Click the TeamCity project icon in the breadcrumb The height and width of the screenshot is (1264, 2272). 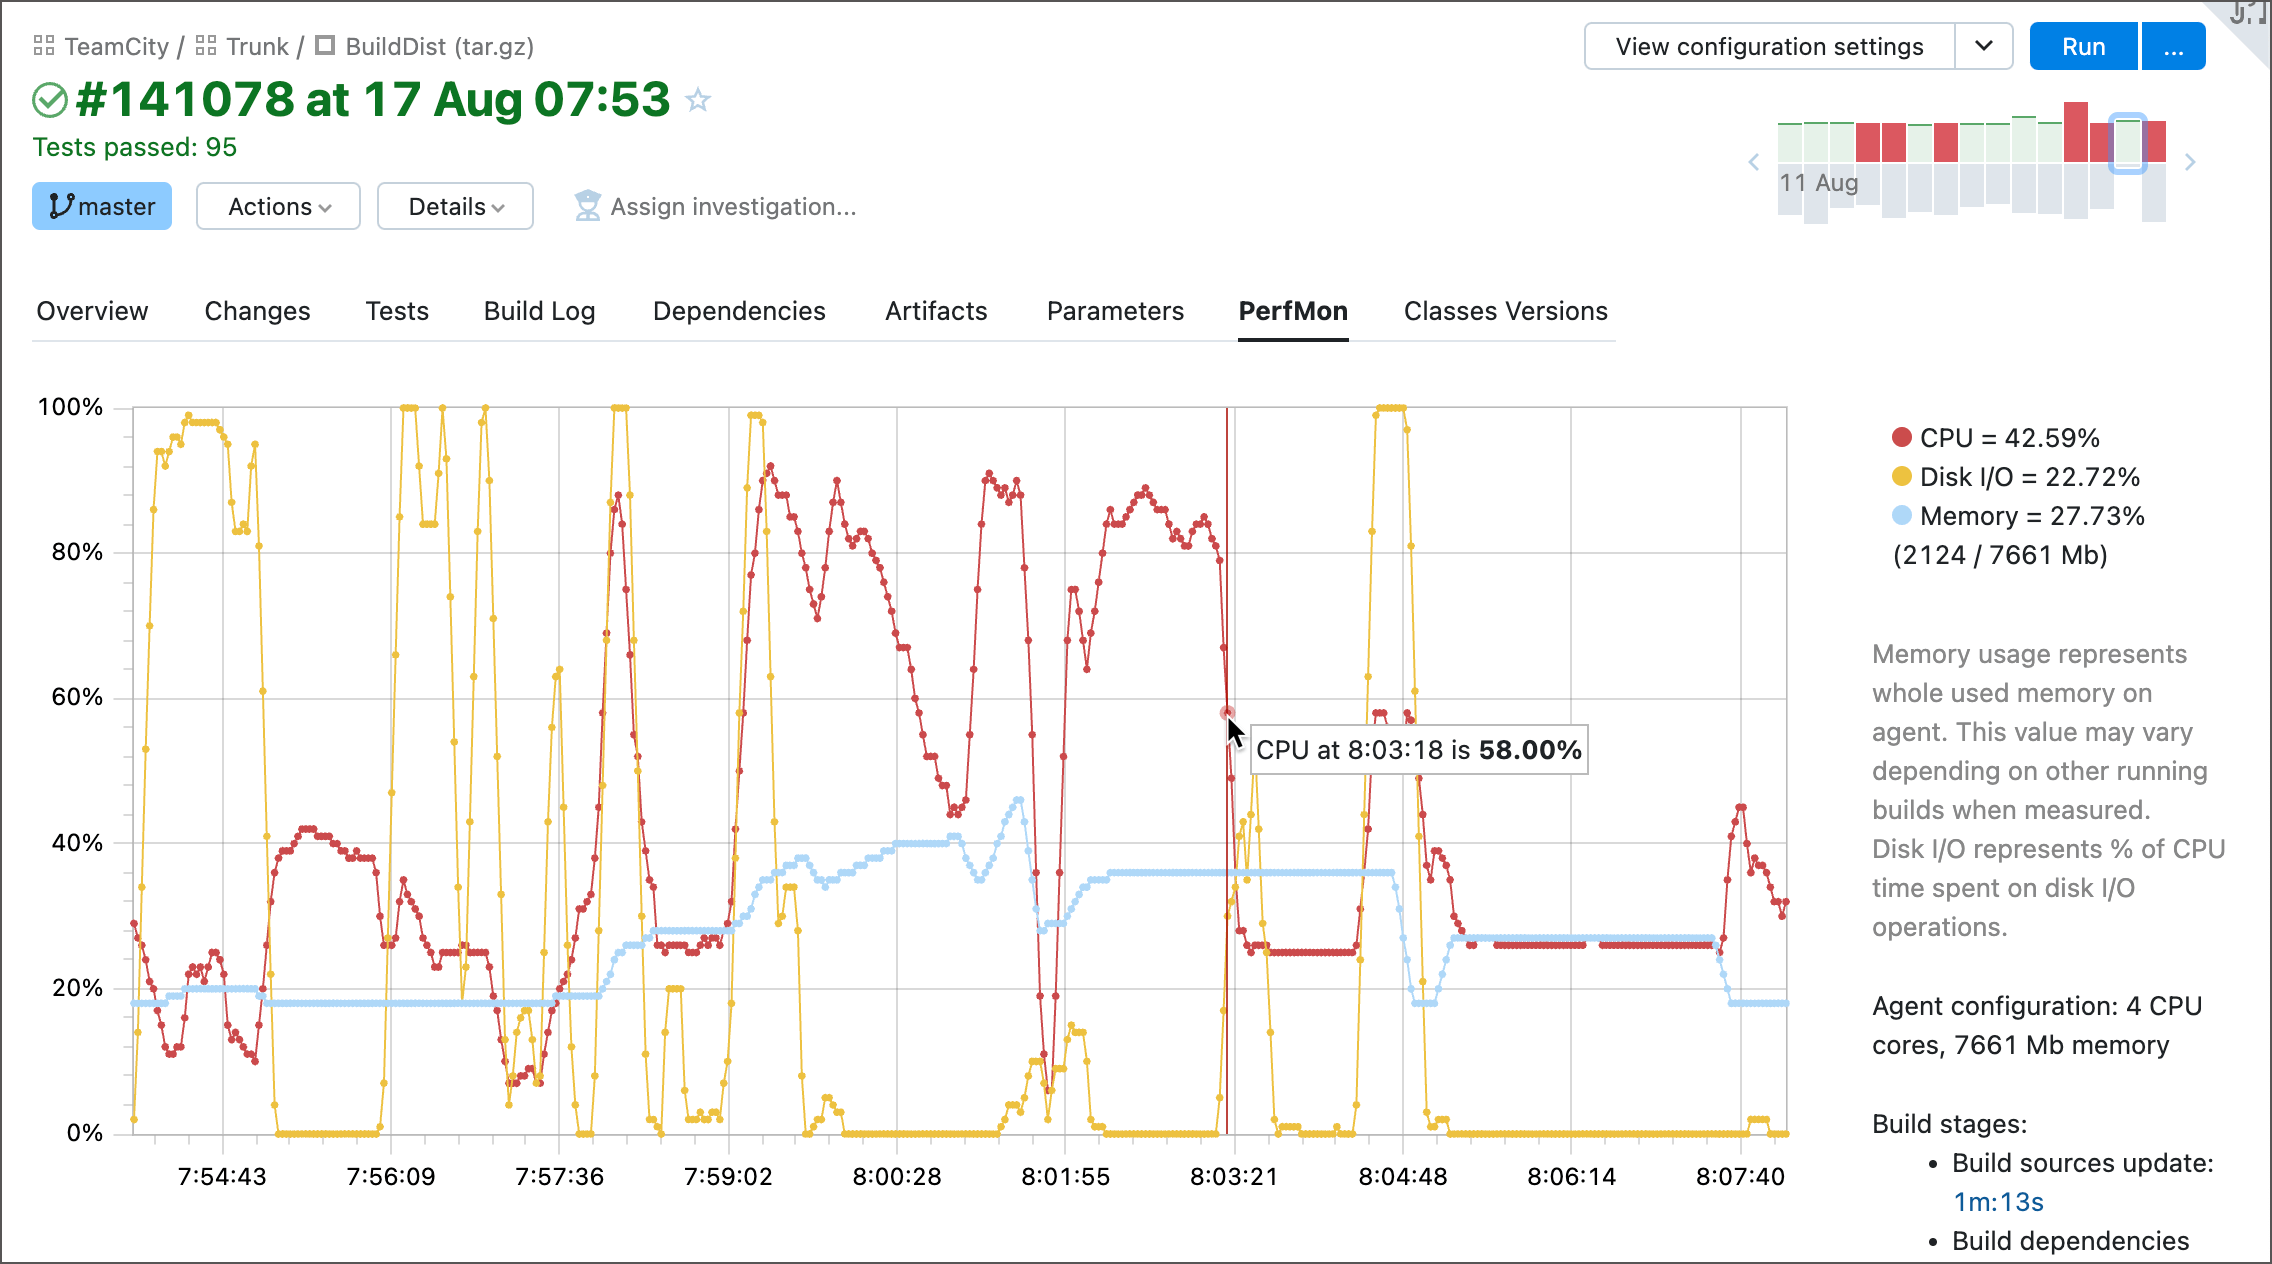pos(44,45)
